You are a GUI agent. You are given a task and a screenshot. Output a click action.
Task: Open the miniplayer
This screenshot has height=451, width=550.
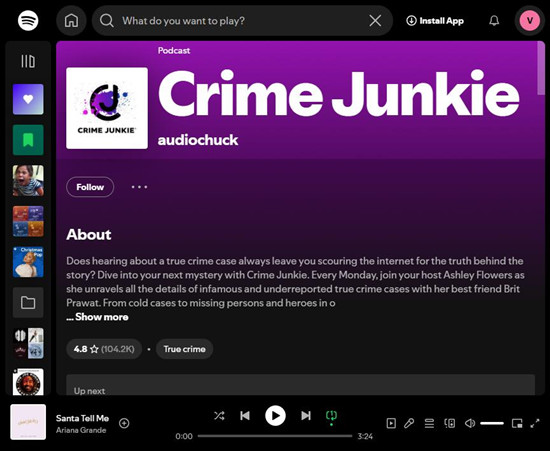[x=517, y=423]
